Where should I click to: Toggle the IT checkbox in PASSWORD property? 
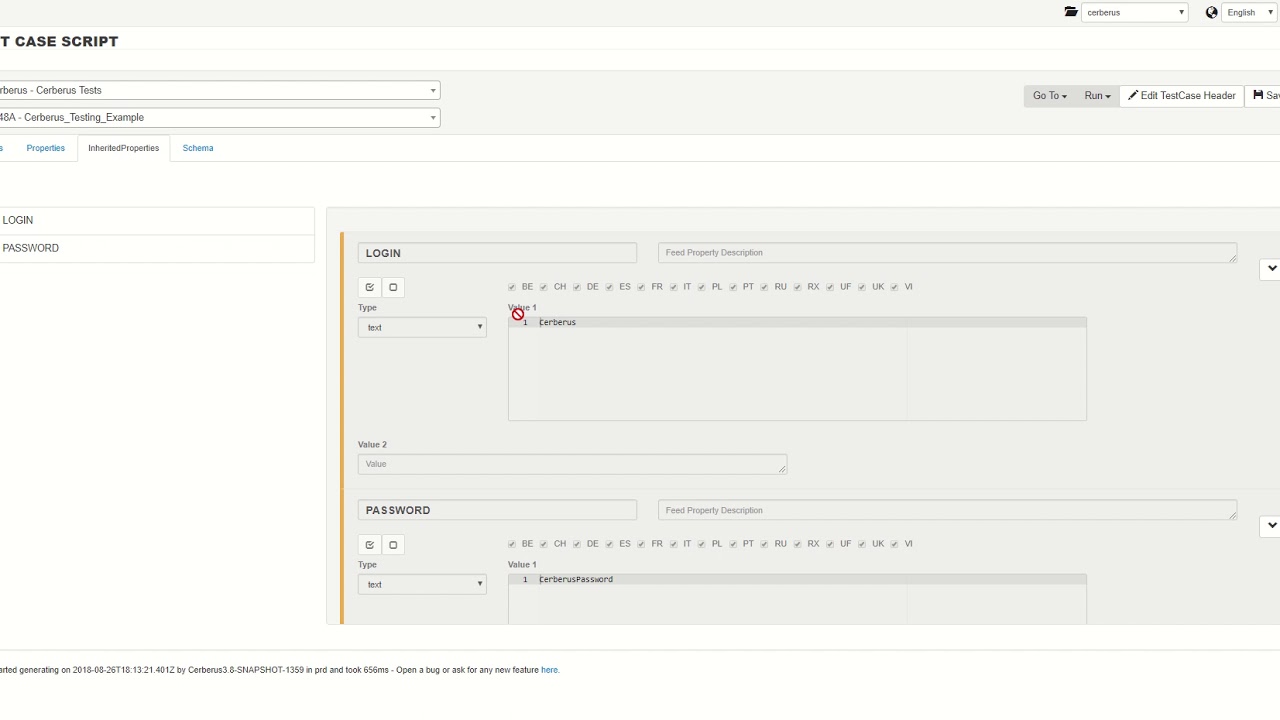click(x=674, y=544)
